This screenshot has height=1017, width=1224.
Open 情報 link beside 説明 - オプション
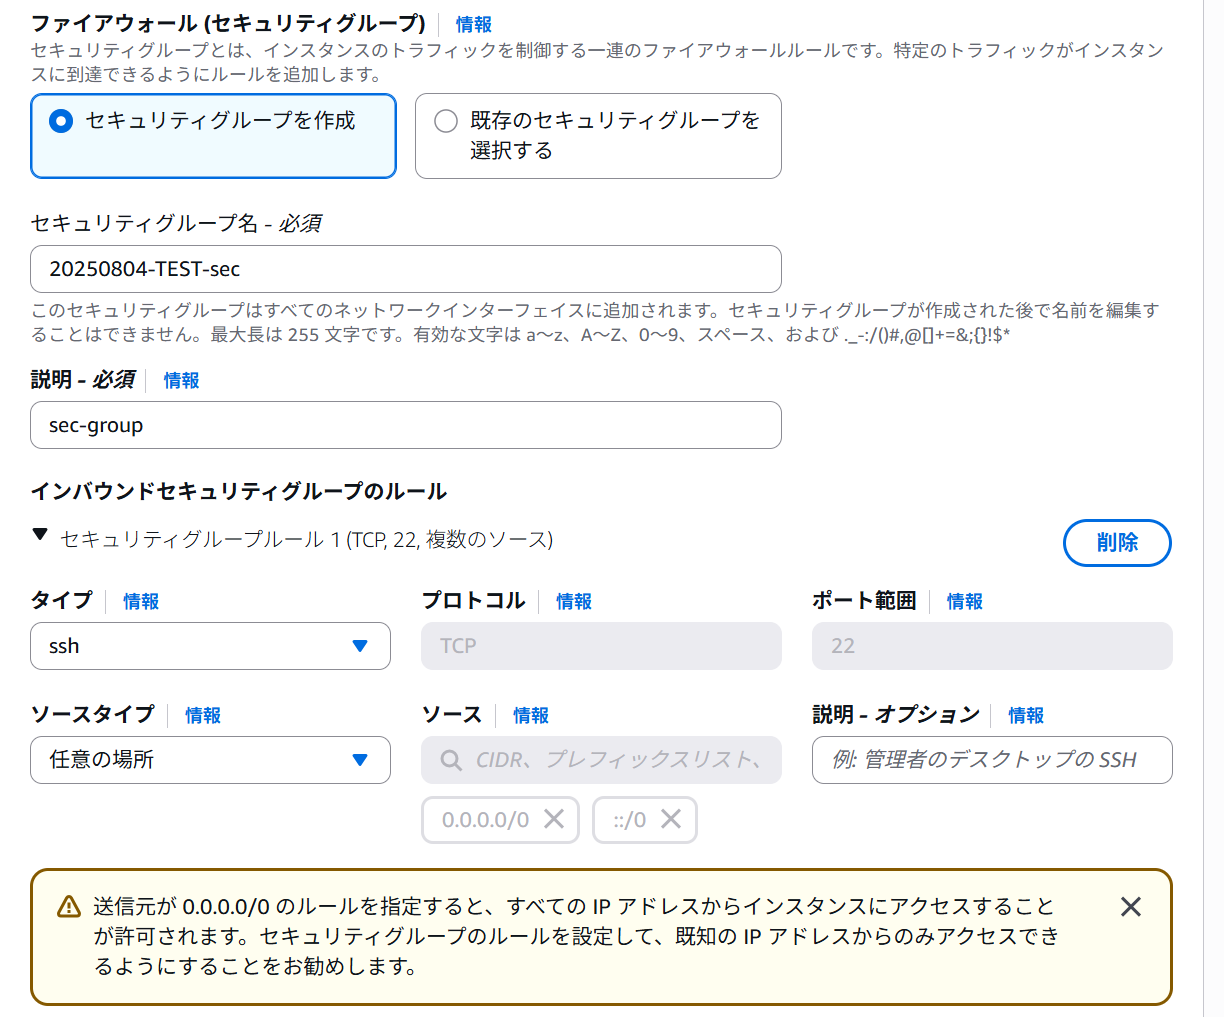coord(1026,715)
